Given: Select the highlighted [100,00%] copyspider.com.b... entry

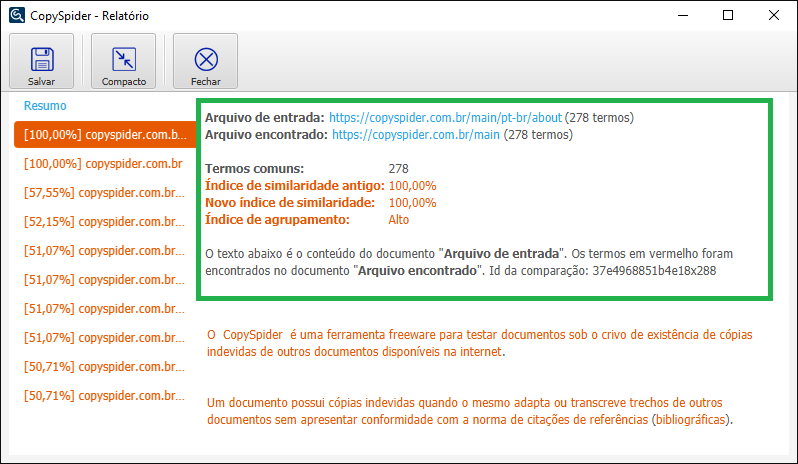Looking at the screenshot, I should coord(105,135).
